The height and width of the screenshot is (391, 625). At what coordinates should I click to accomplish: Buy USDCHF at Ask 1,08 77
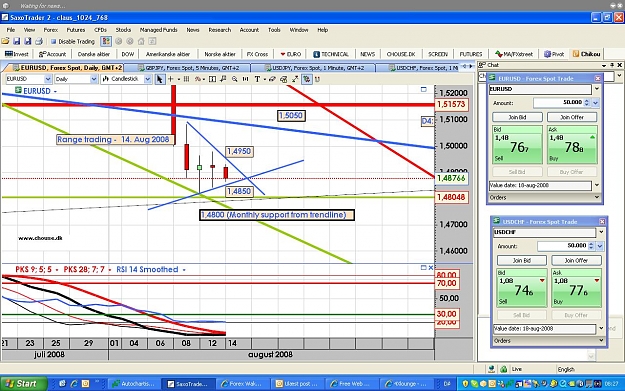tap(576, 288)
